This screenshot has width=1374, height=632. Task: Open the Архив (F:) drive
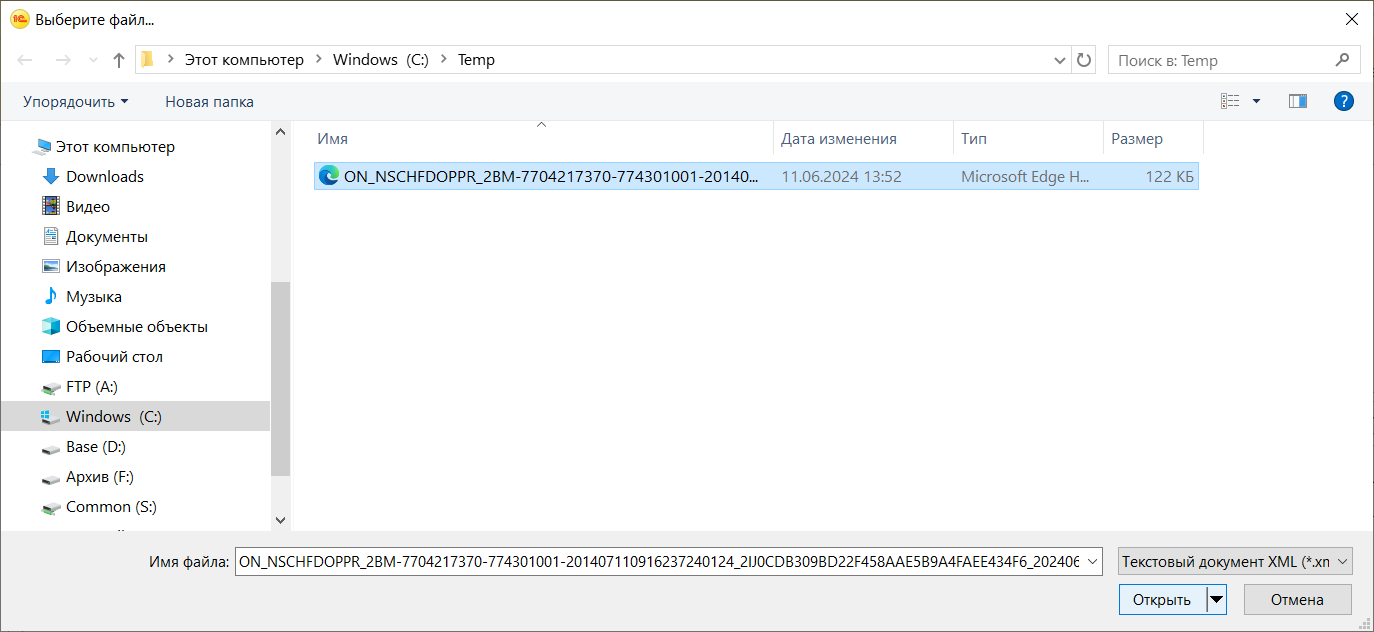(x=99, y=477)
